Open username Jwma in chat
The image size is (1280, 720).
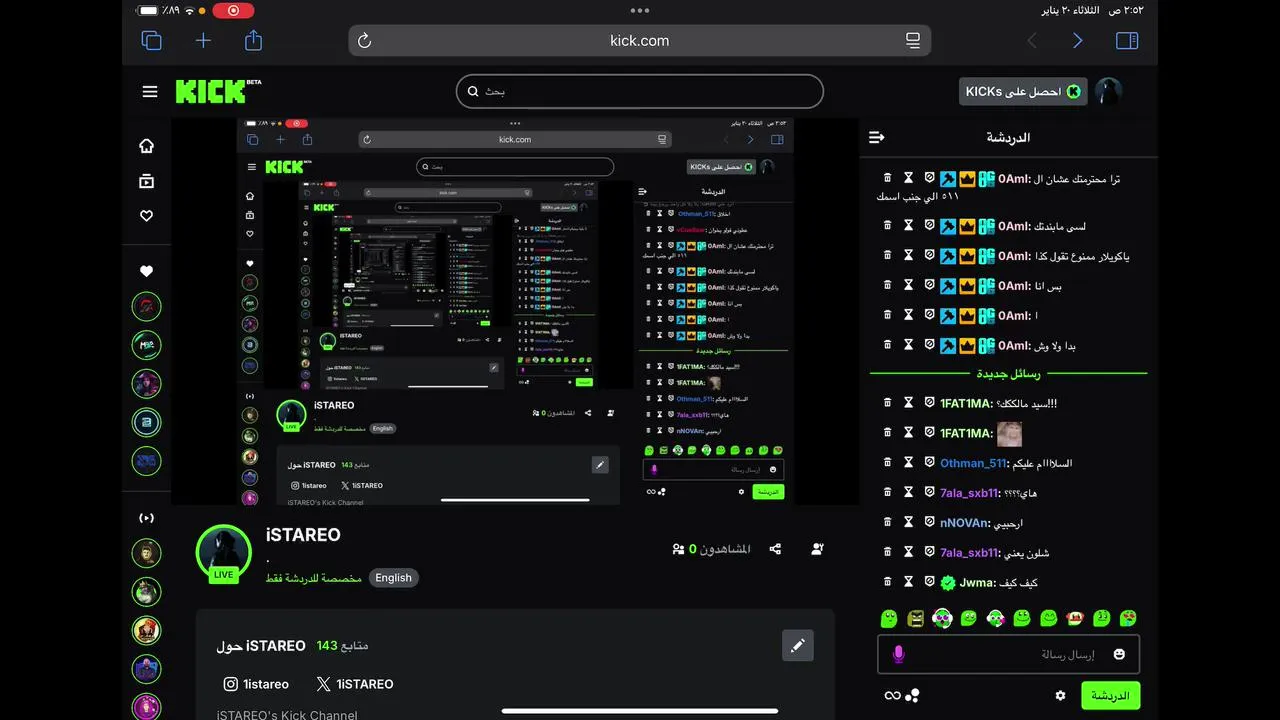pyautogui.click(x=978, y=582)
